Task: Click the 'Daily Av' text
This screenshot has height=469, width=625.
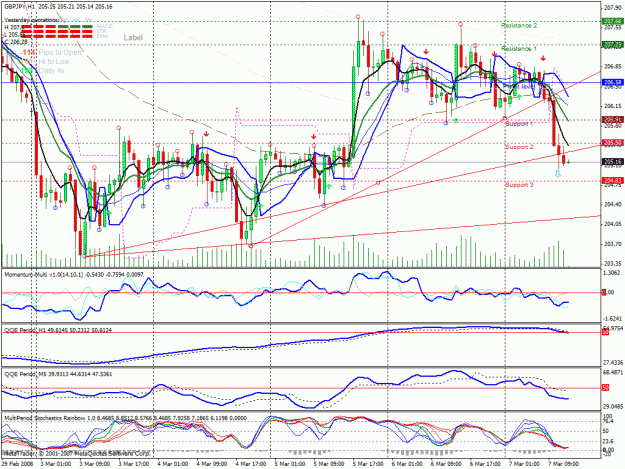Action: coord(51,71)
